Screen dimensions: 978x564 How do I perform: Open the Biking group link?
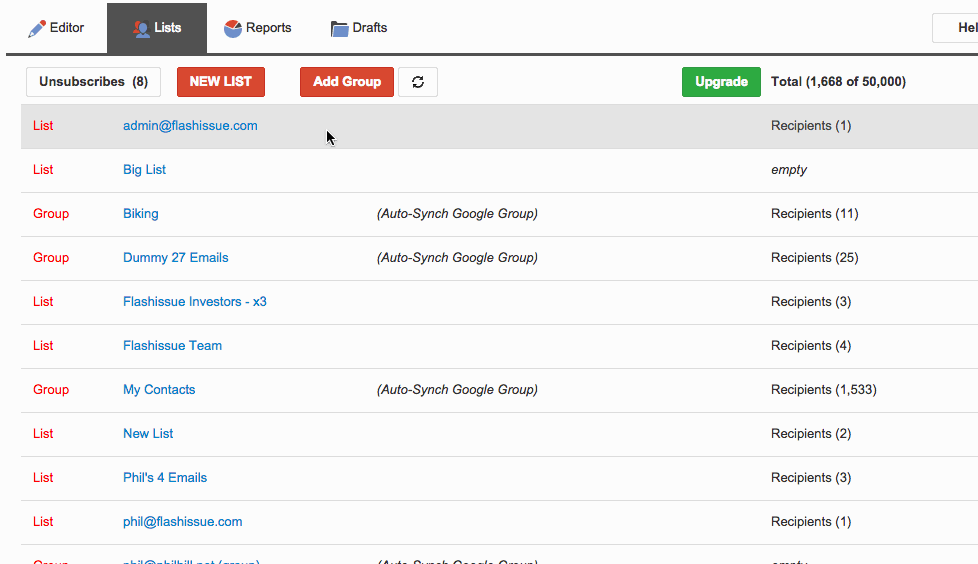(x=140, y=214)
